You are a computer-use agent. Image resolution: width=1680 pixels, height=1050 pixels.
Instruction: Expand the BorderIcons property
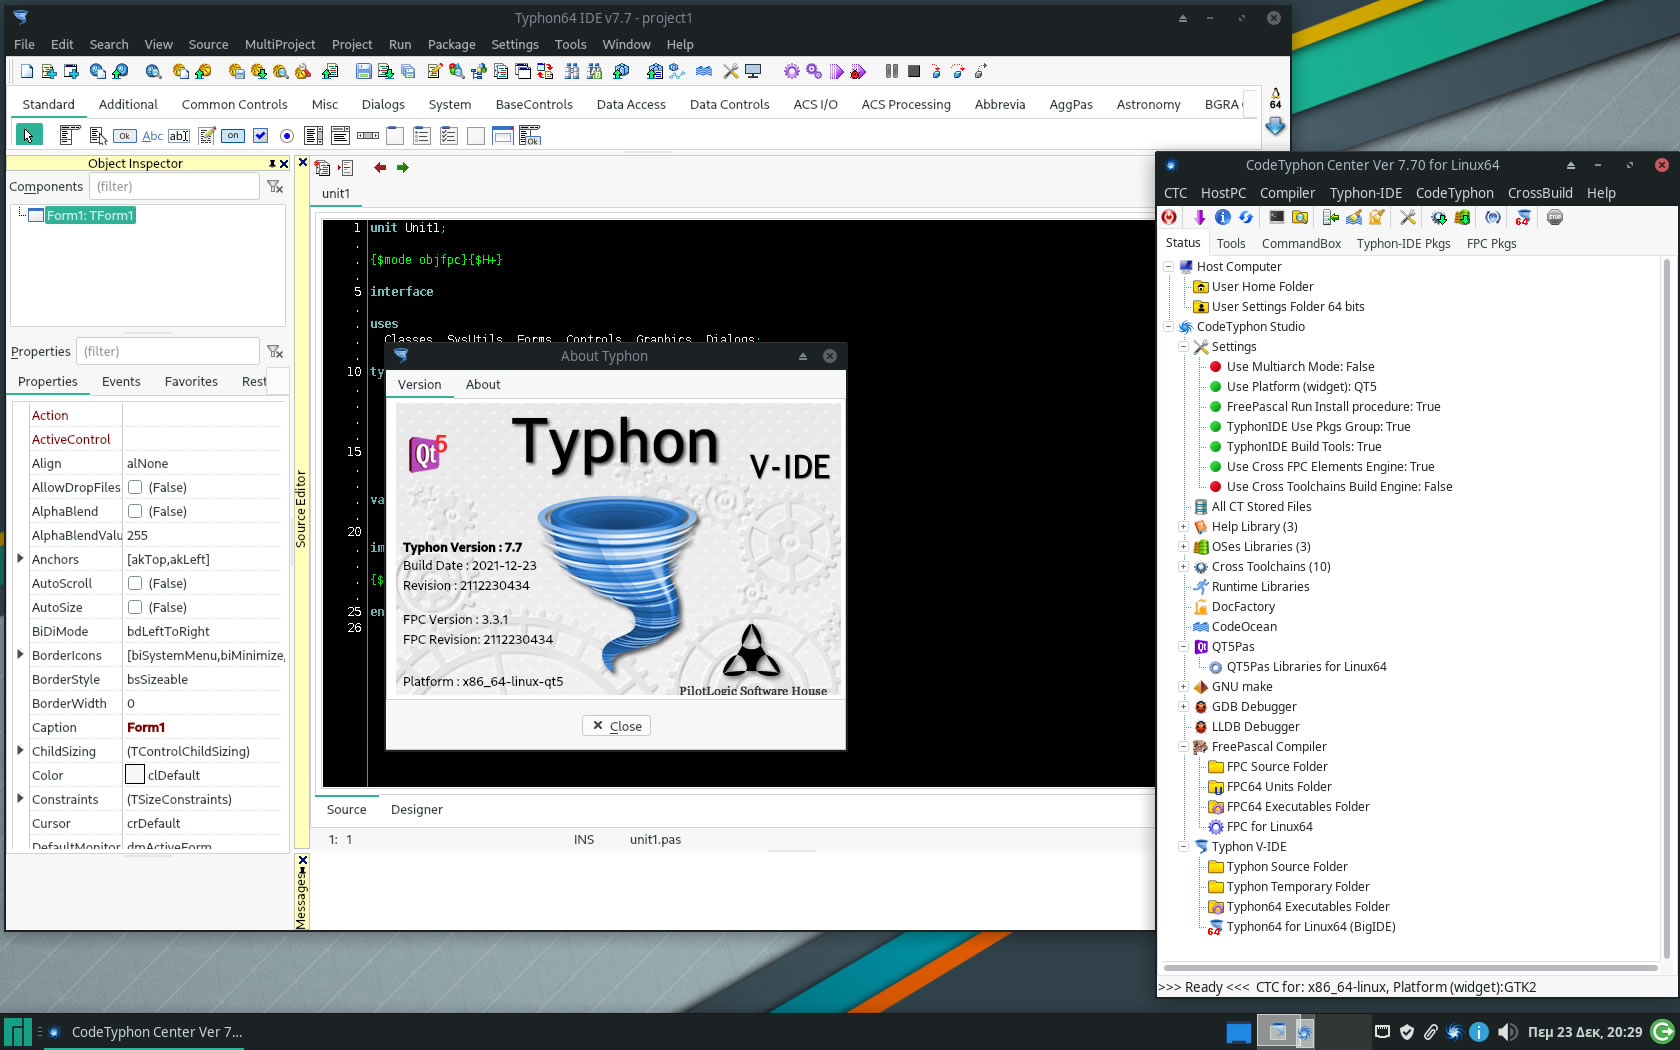tap(20, 654)
